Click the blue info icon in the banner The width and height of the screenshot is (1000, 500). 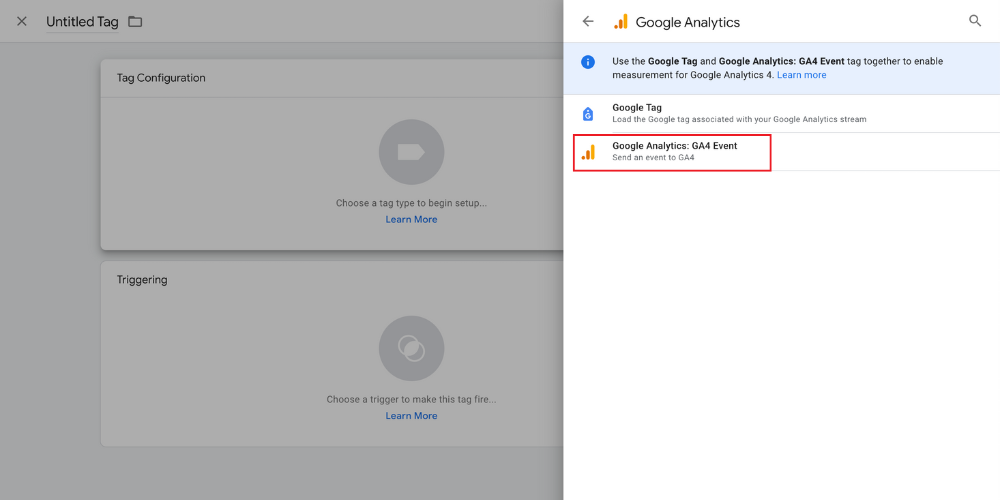pos(587,62)
